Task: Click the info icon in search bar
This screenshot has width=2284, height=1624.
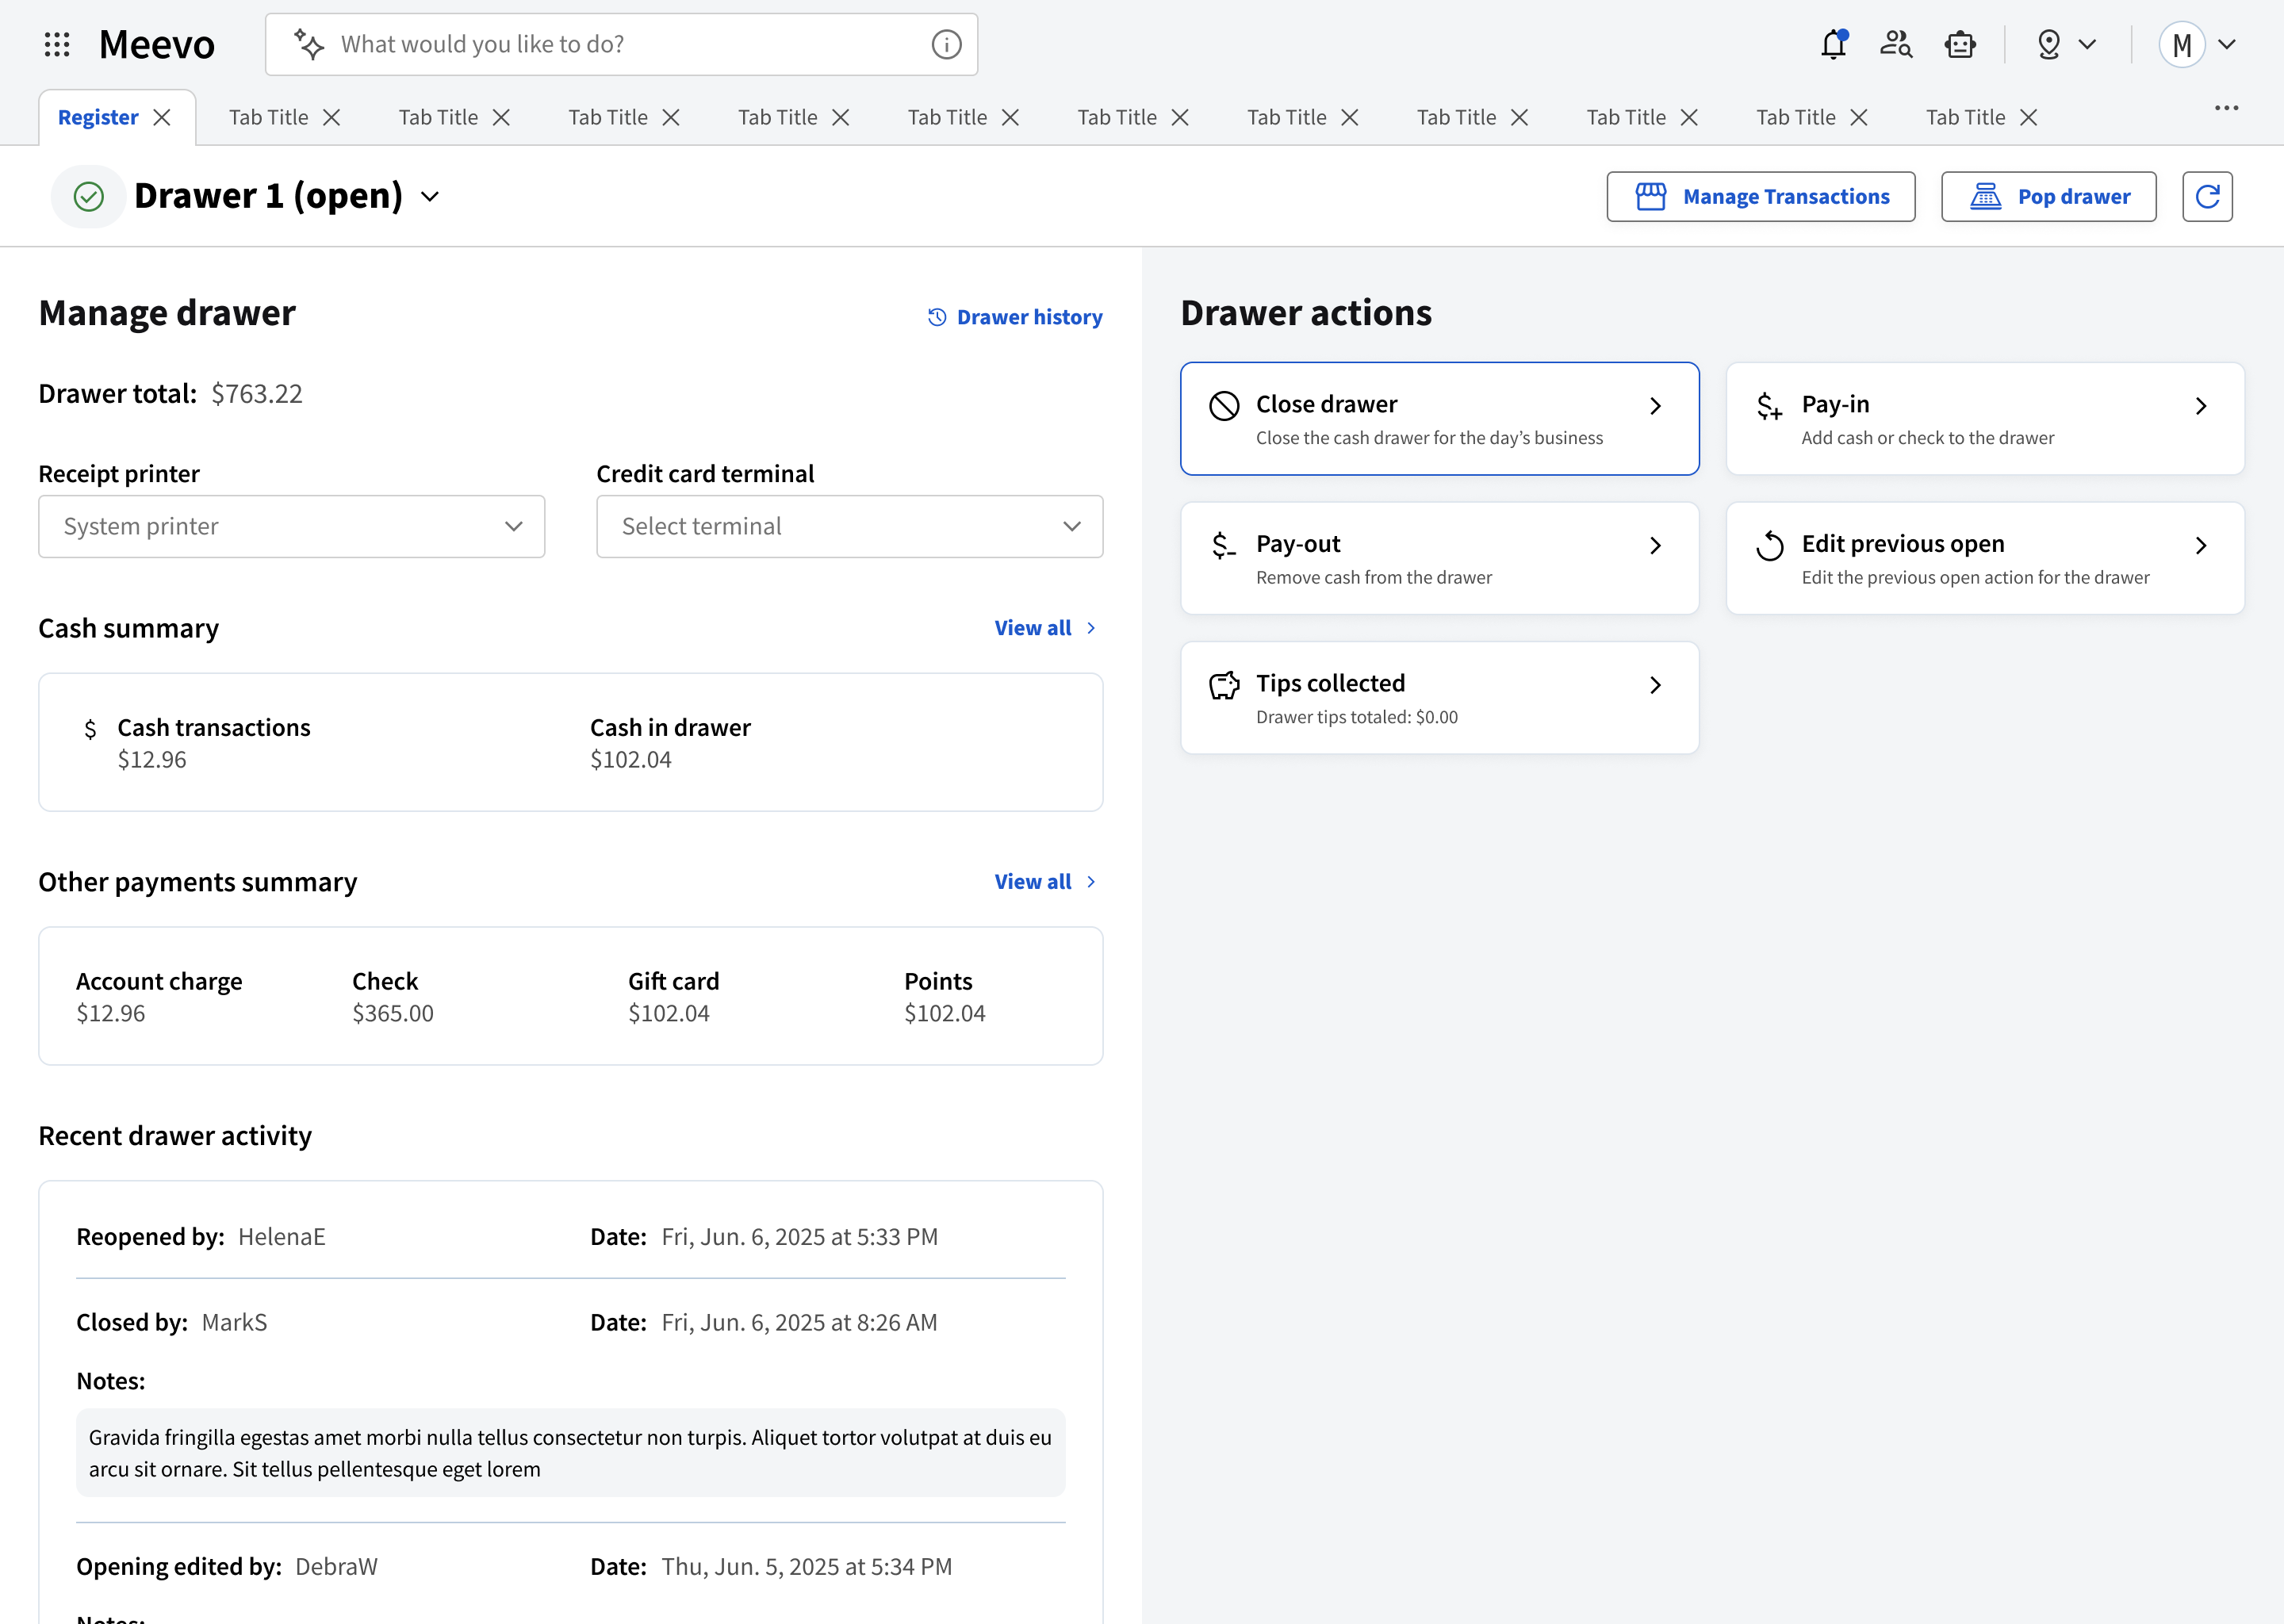Action: coord(946,44)
